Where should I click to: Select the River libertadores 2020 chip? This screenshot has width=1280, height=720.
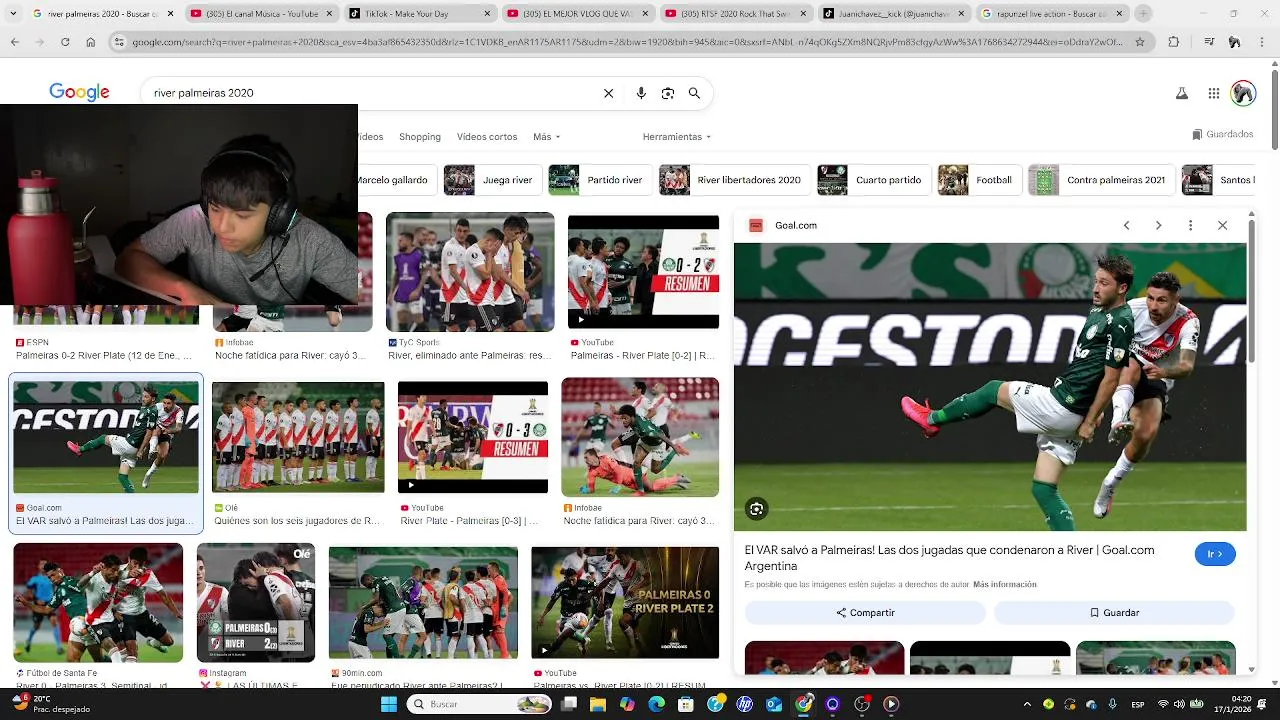pyautogui.click(x=733, y=180)
